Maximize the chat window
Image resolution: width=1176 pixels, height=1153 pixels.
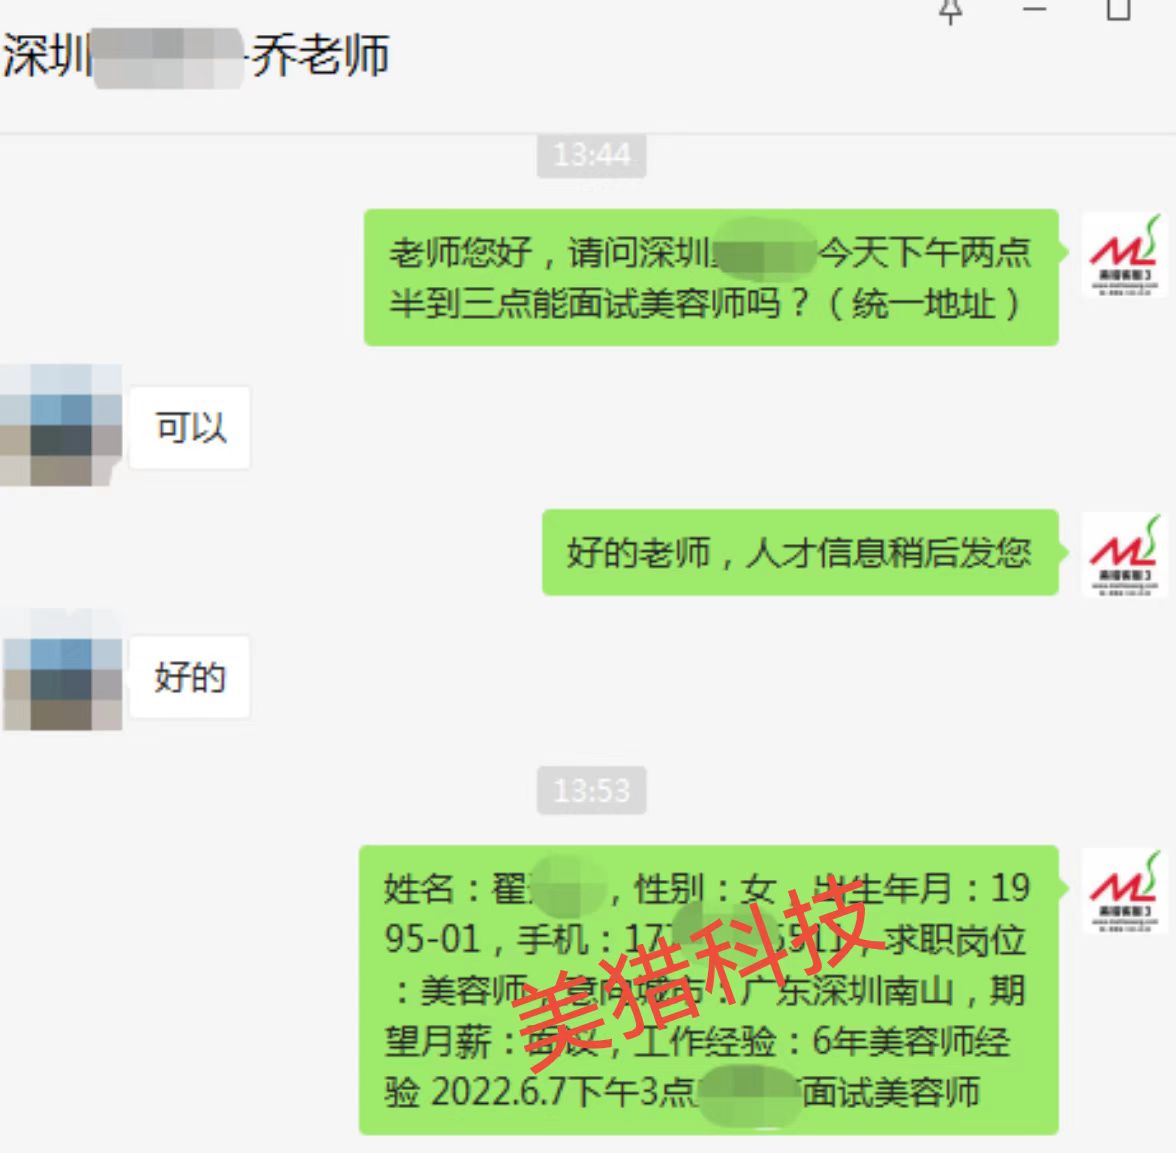click(1118, 9)
